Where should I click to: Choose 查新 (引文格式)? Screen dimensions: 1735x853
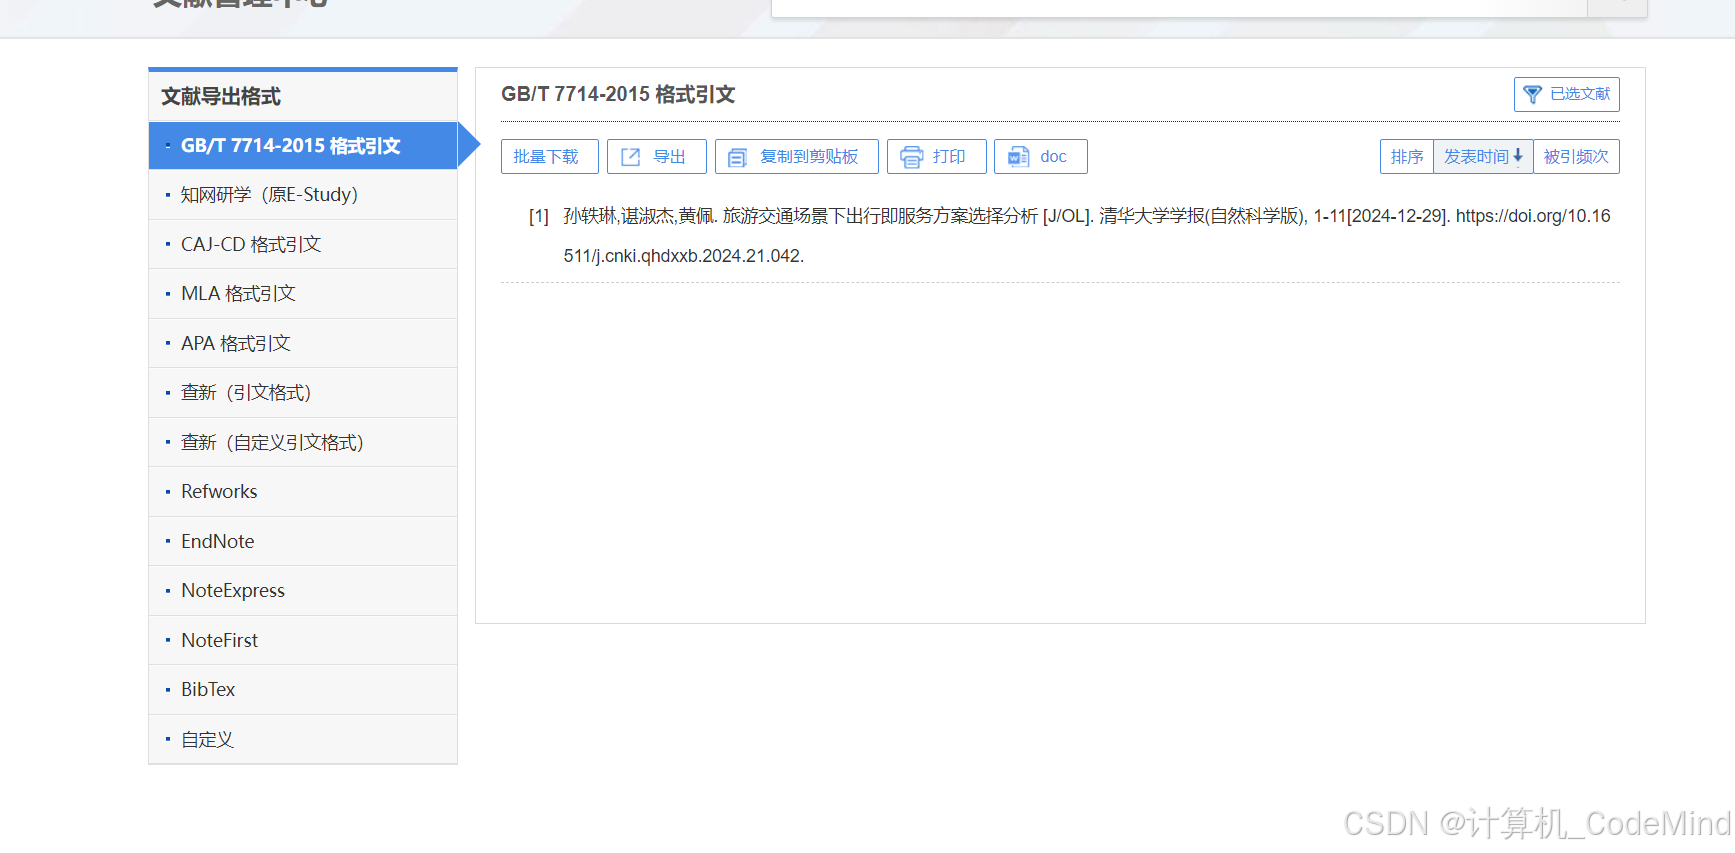303,393
